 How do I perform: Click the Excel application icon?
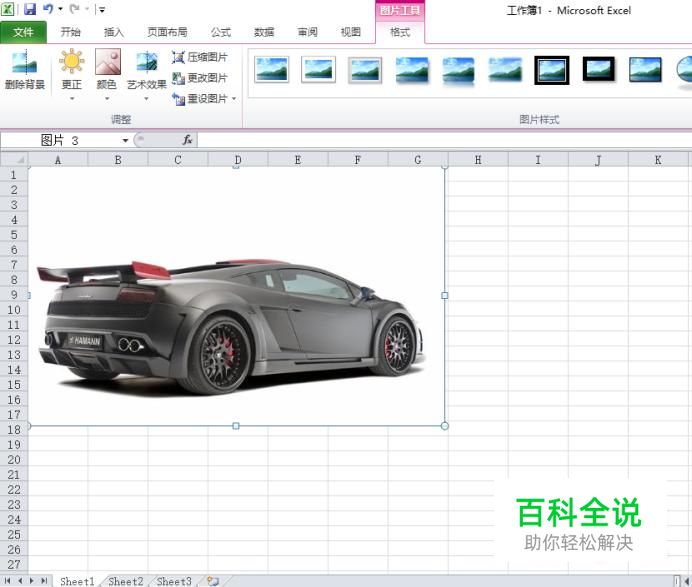pyautogui.click(x=8, y=9)
